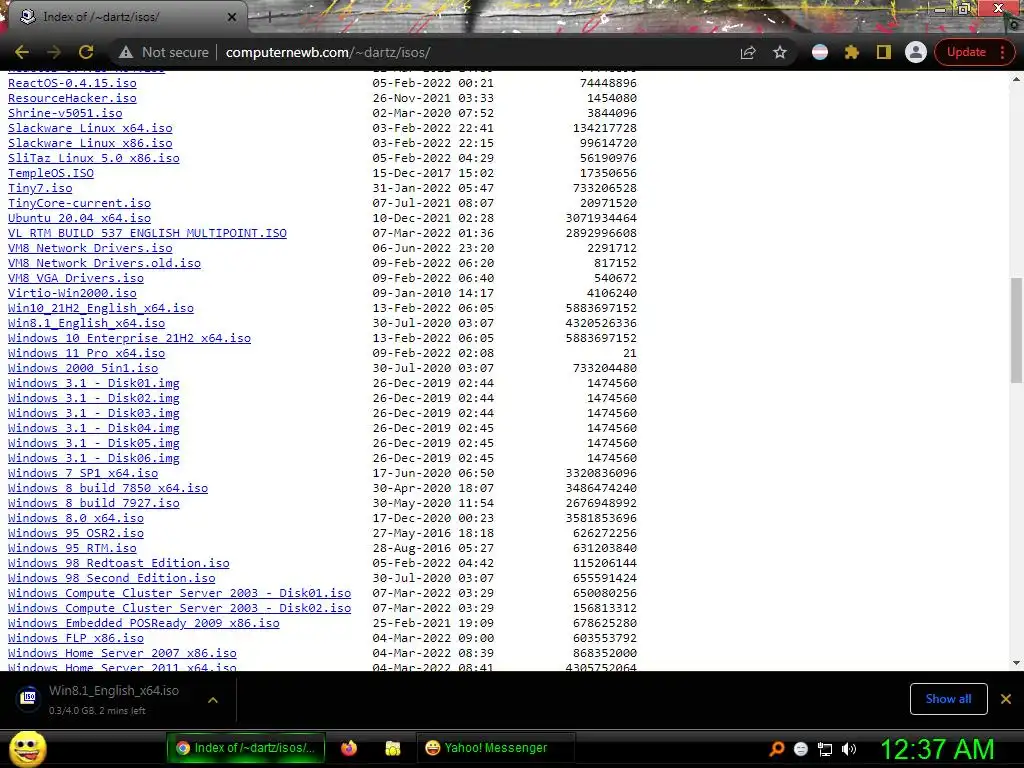Click Show all downloads
Screen dimensions: 1024x768
[x=948, y=699]
